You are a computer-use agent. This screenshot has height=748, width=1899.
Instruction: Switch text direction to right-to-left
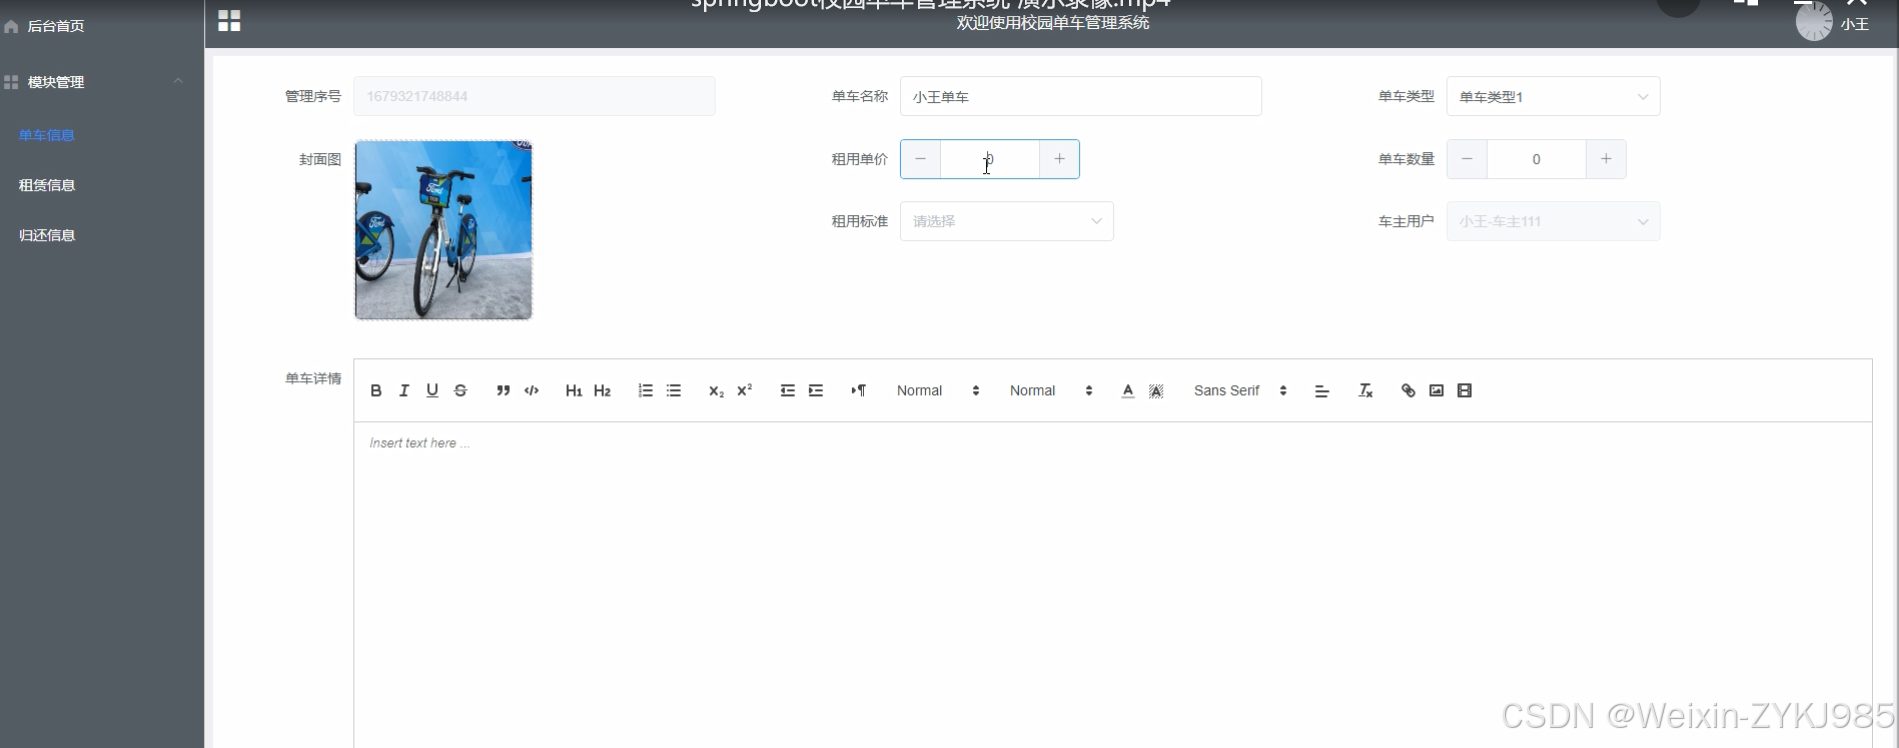858,391
